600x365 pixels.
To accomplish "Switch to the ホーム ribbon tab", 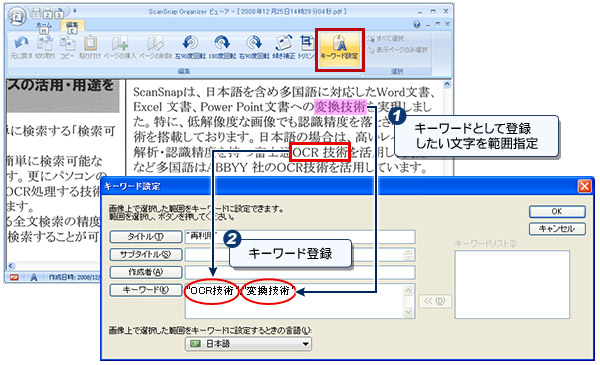I will click(44, 26).
